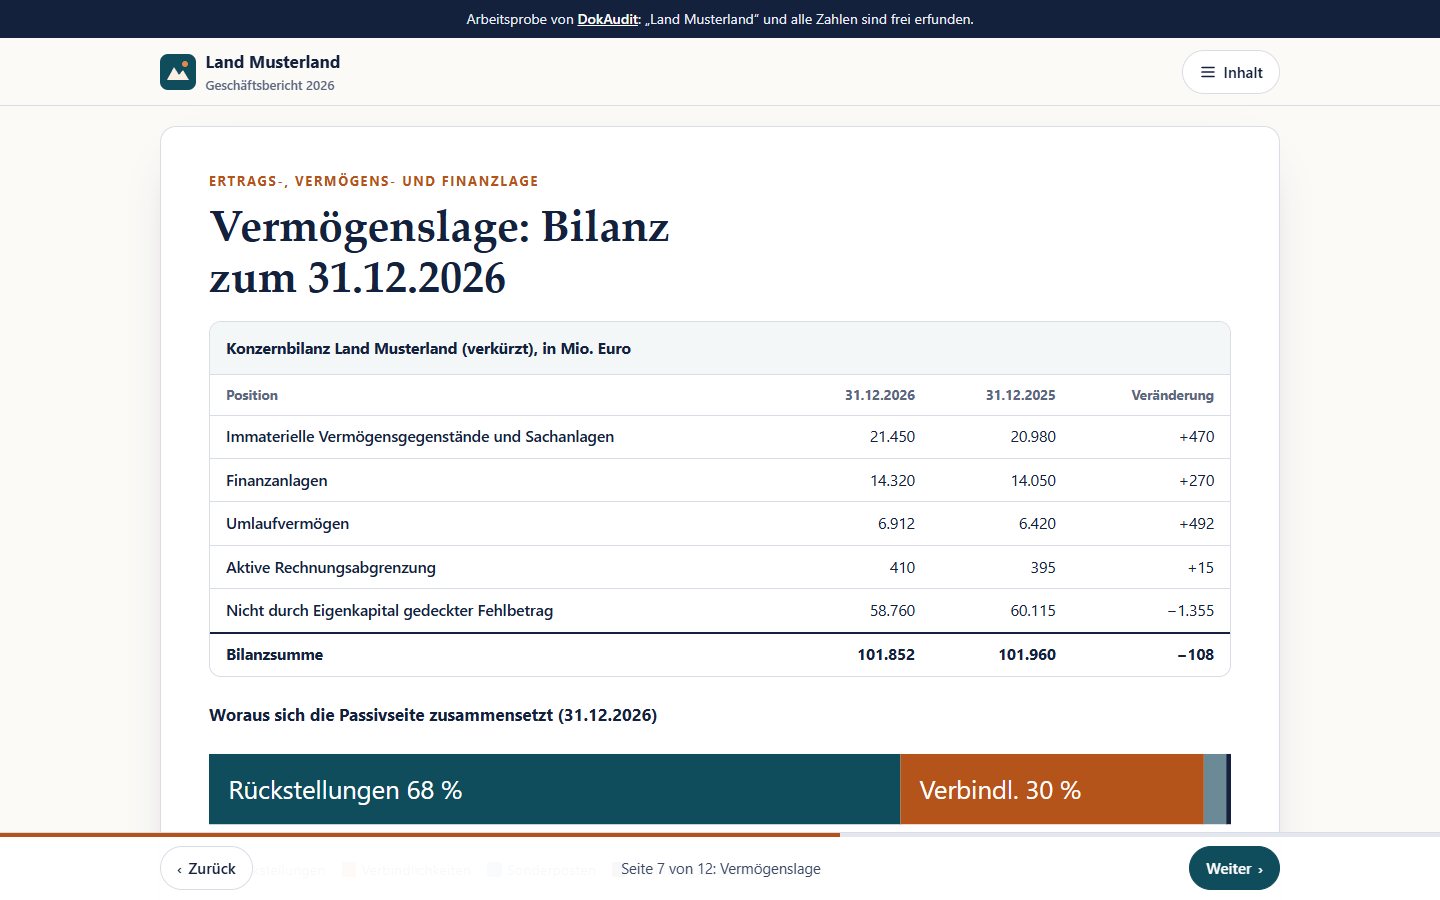Viewport: 1440px width, 900px height.
Task: Click the Ertrags-, Vermögens- und Finanzlage section label
Action: coord(374,181)
